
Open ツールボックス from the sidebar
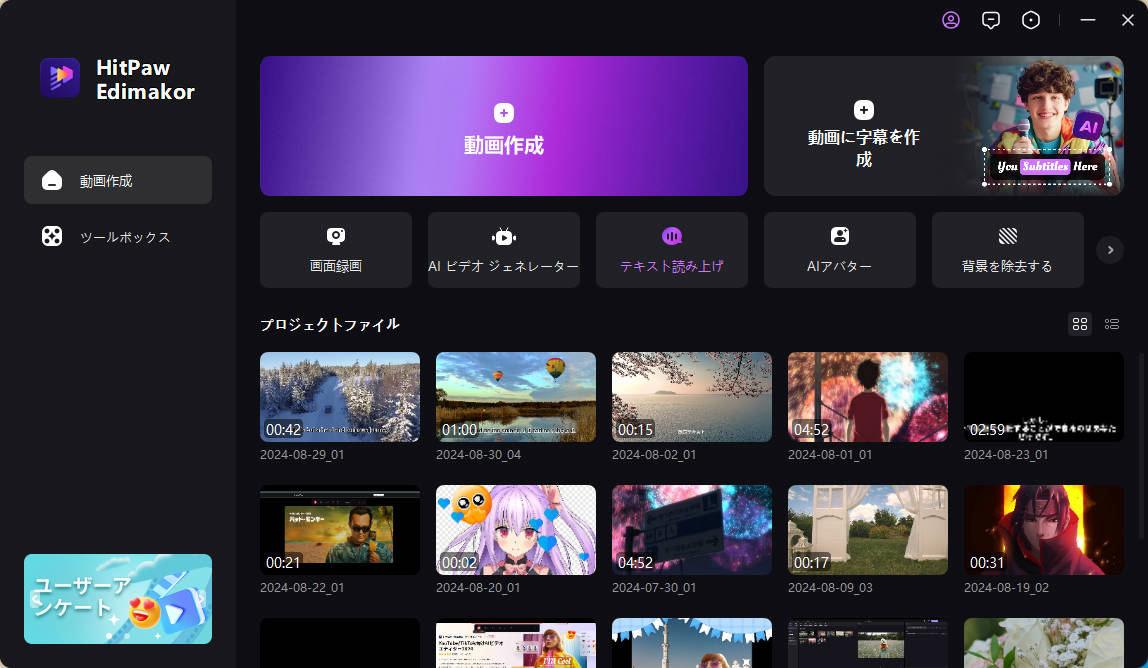117,236
